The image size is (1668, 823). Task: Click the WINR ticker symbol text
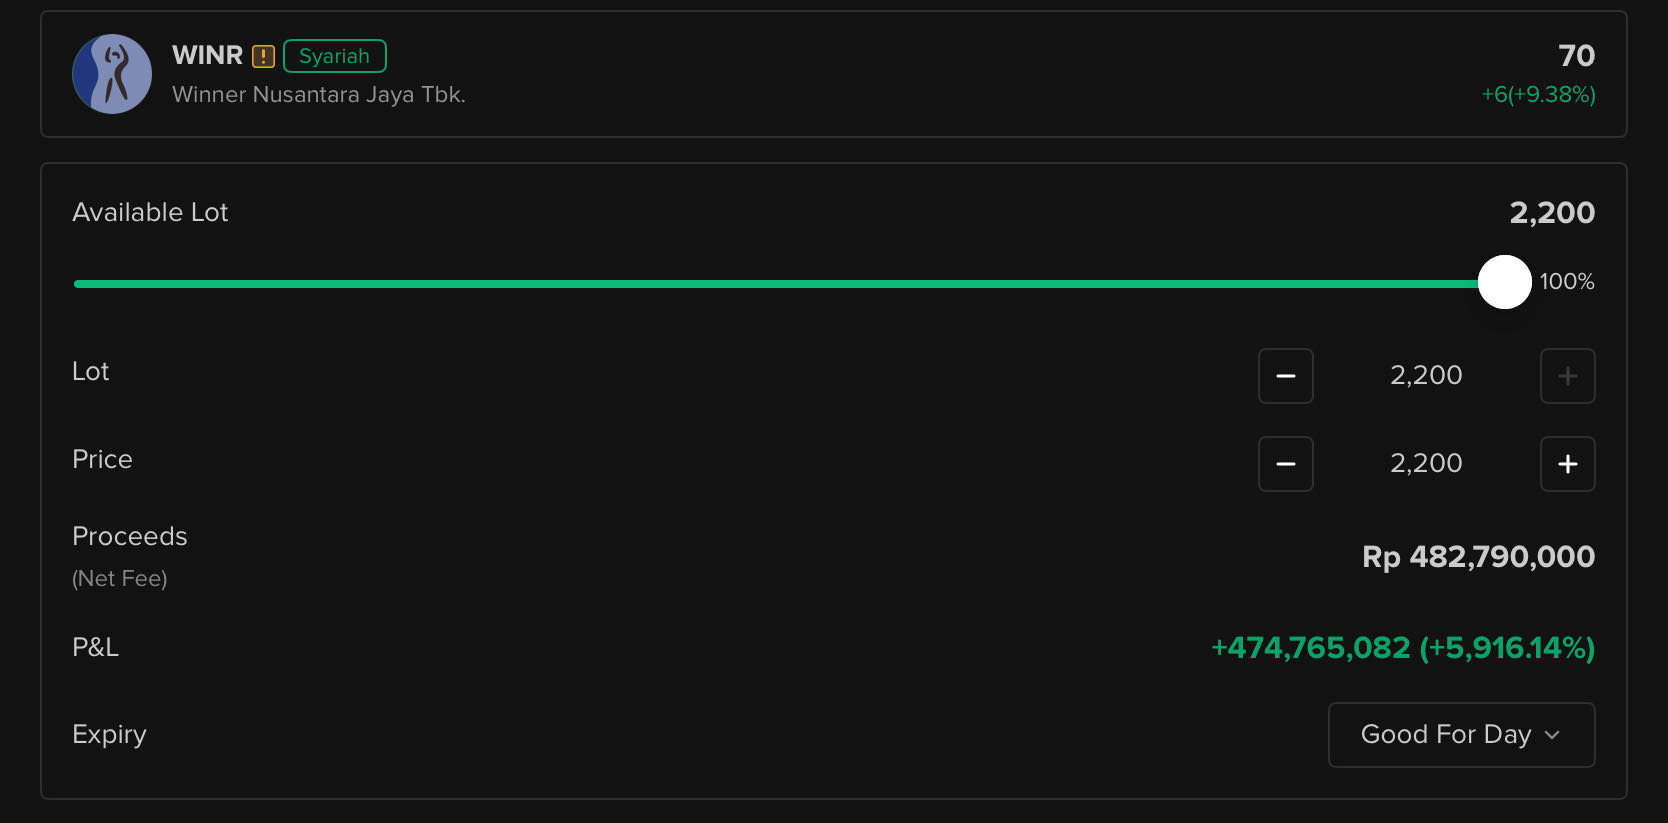click(x=207, y=55)
